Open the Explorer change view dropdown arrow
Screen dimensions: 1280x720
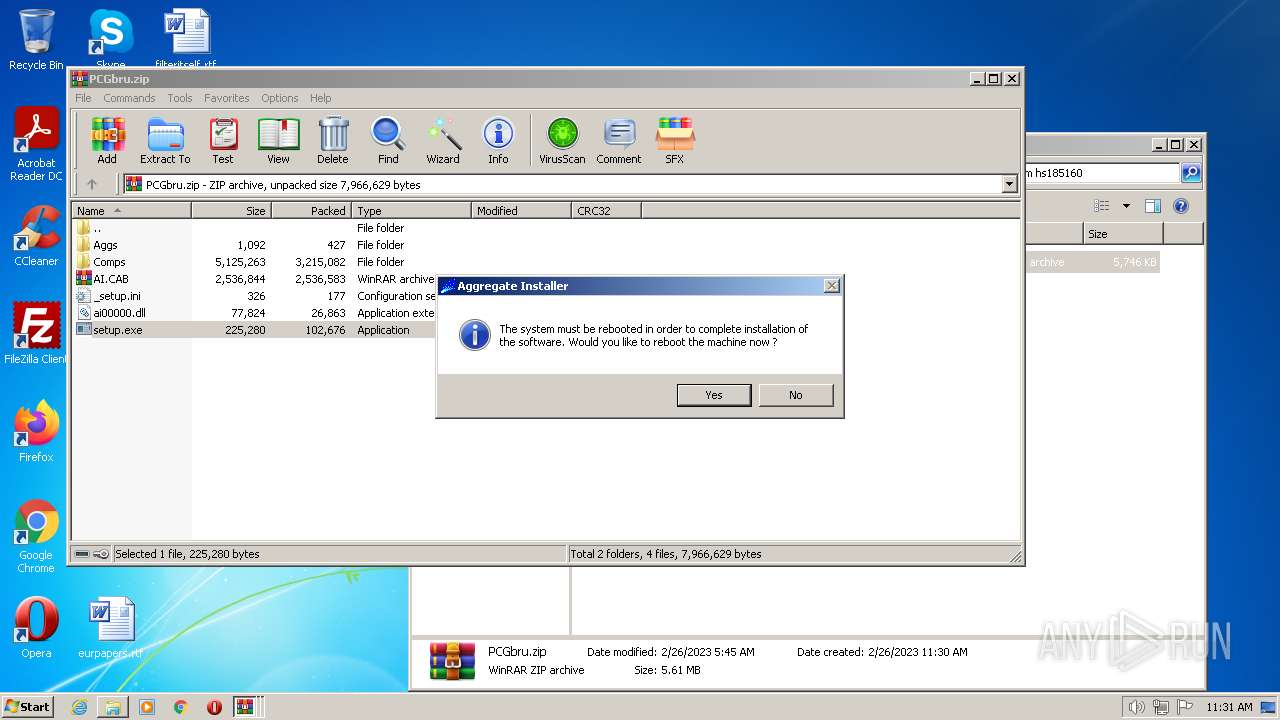pos(1126,206)
